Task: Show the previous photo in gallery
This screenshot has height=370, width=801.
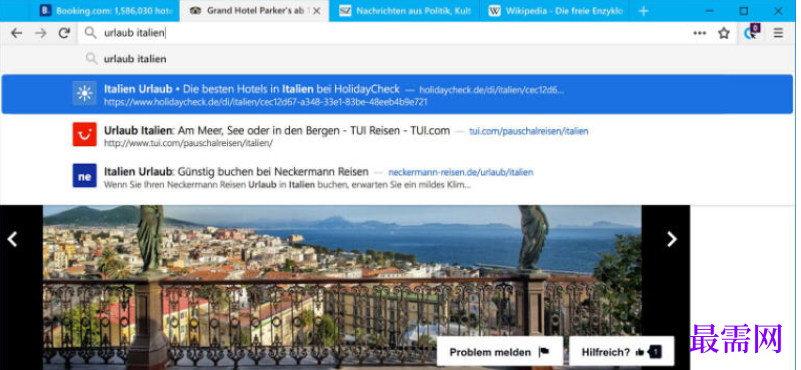Action: click(13, 239)
